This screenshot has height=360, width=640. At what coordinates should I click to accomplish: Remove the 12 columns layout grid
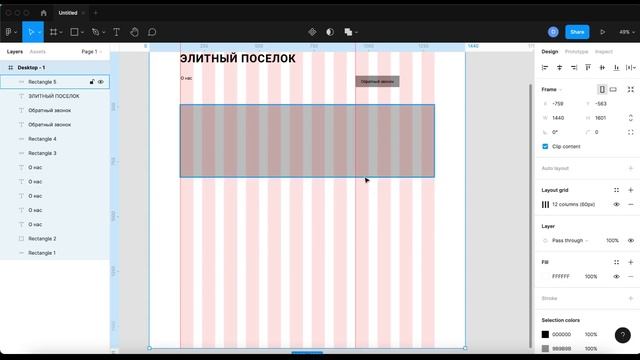point(631,204)
